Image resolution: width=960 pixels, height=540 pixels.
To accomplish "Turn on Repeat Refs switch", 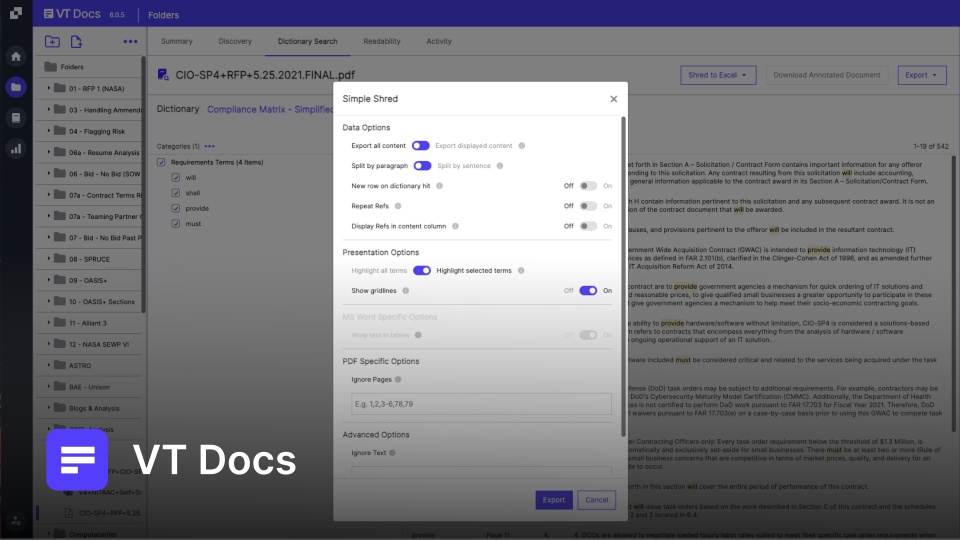I will tap(588, 206).
